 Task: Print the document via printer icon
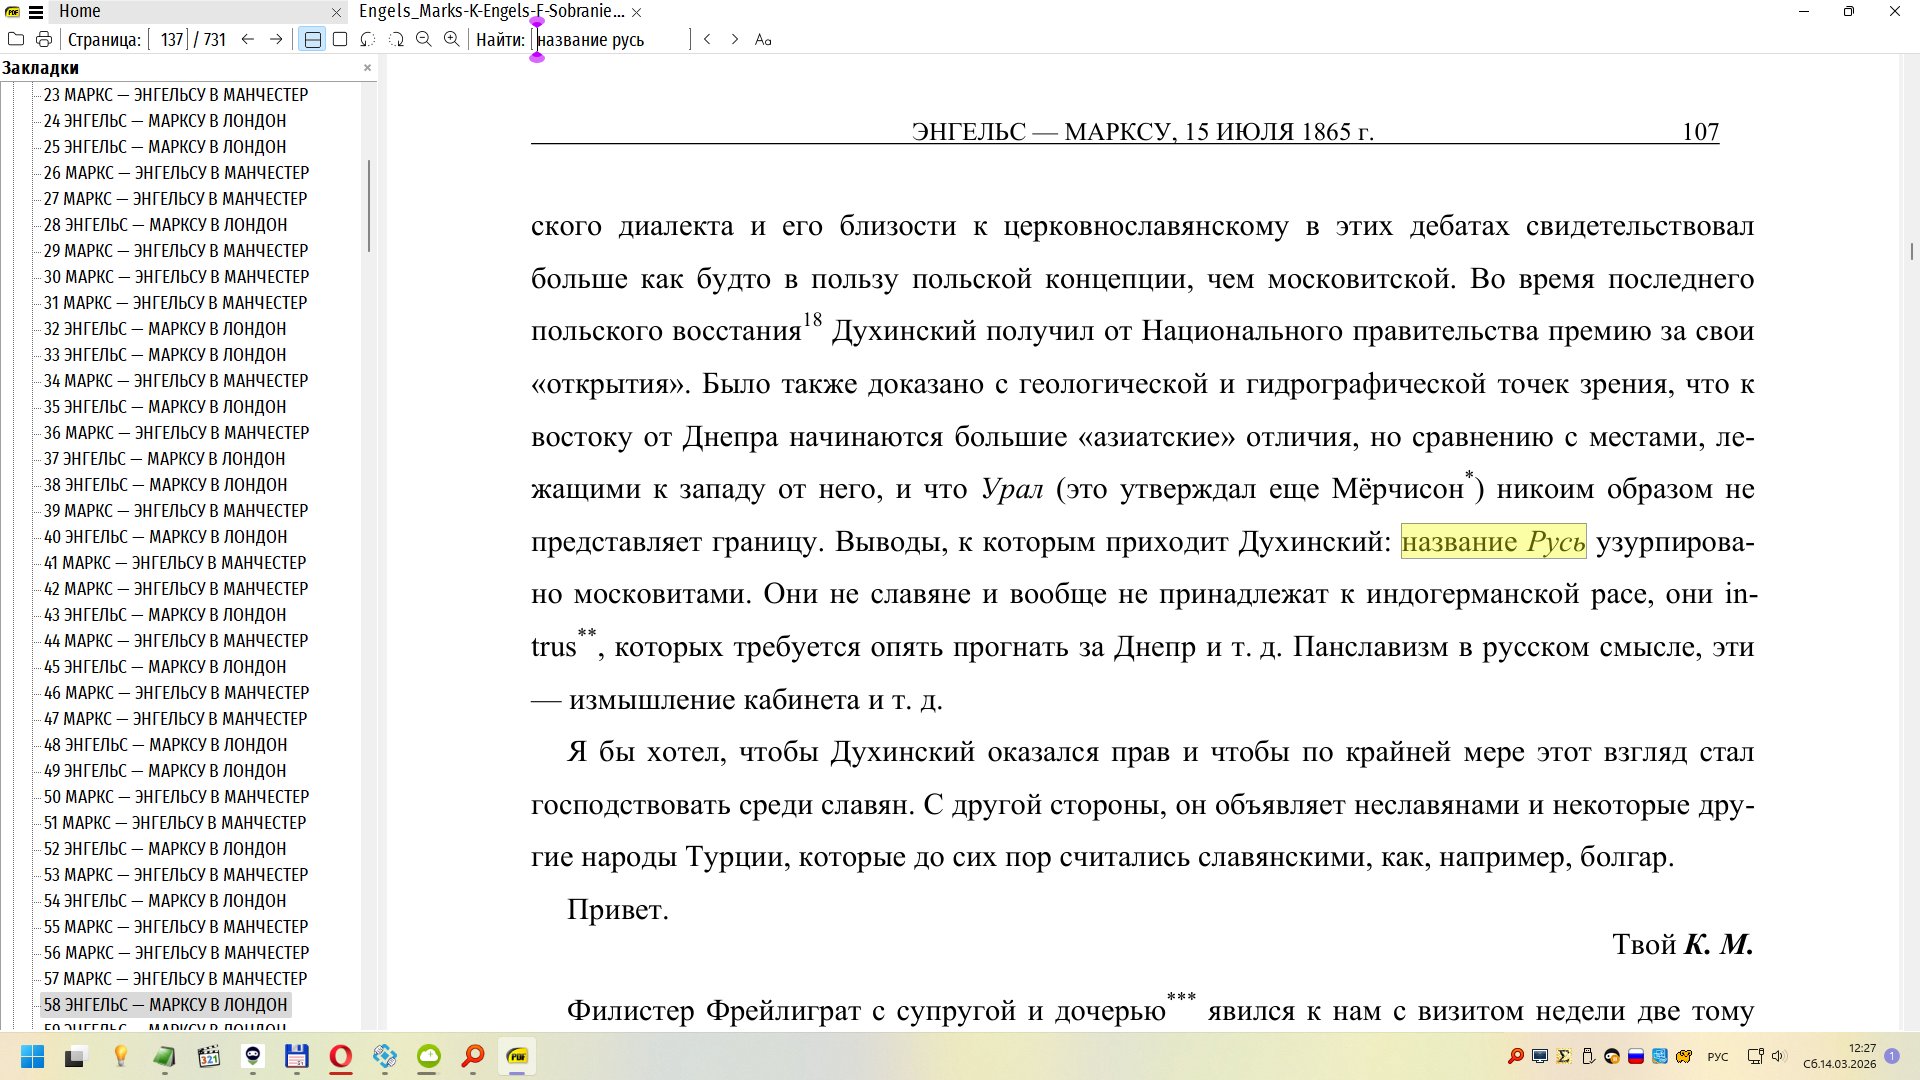coord(44,39)
